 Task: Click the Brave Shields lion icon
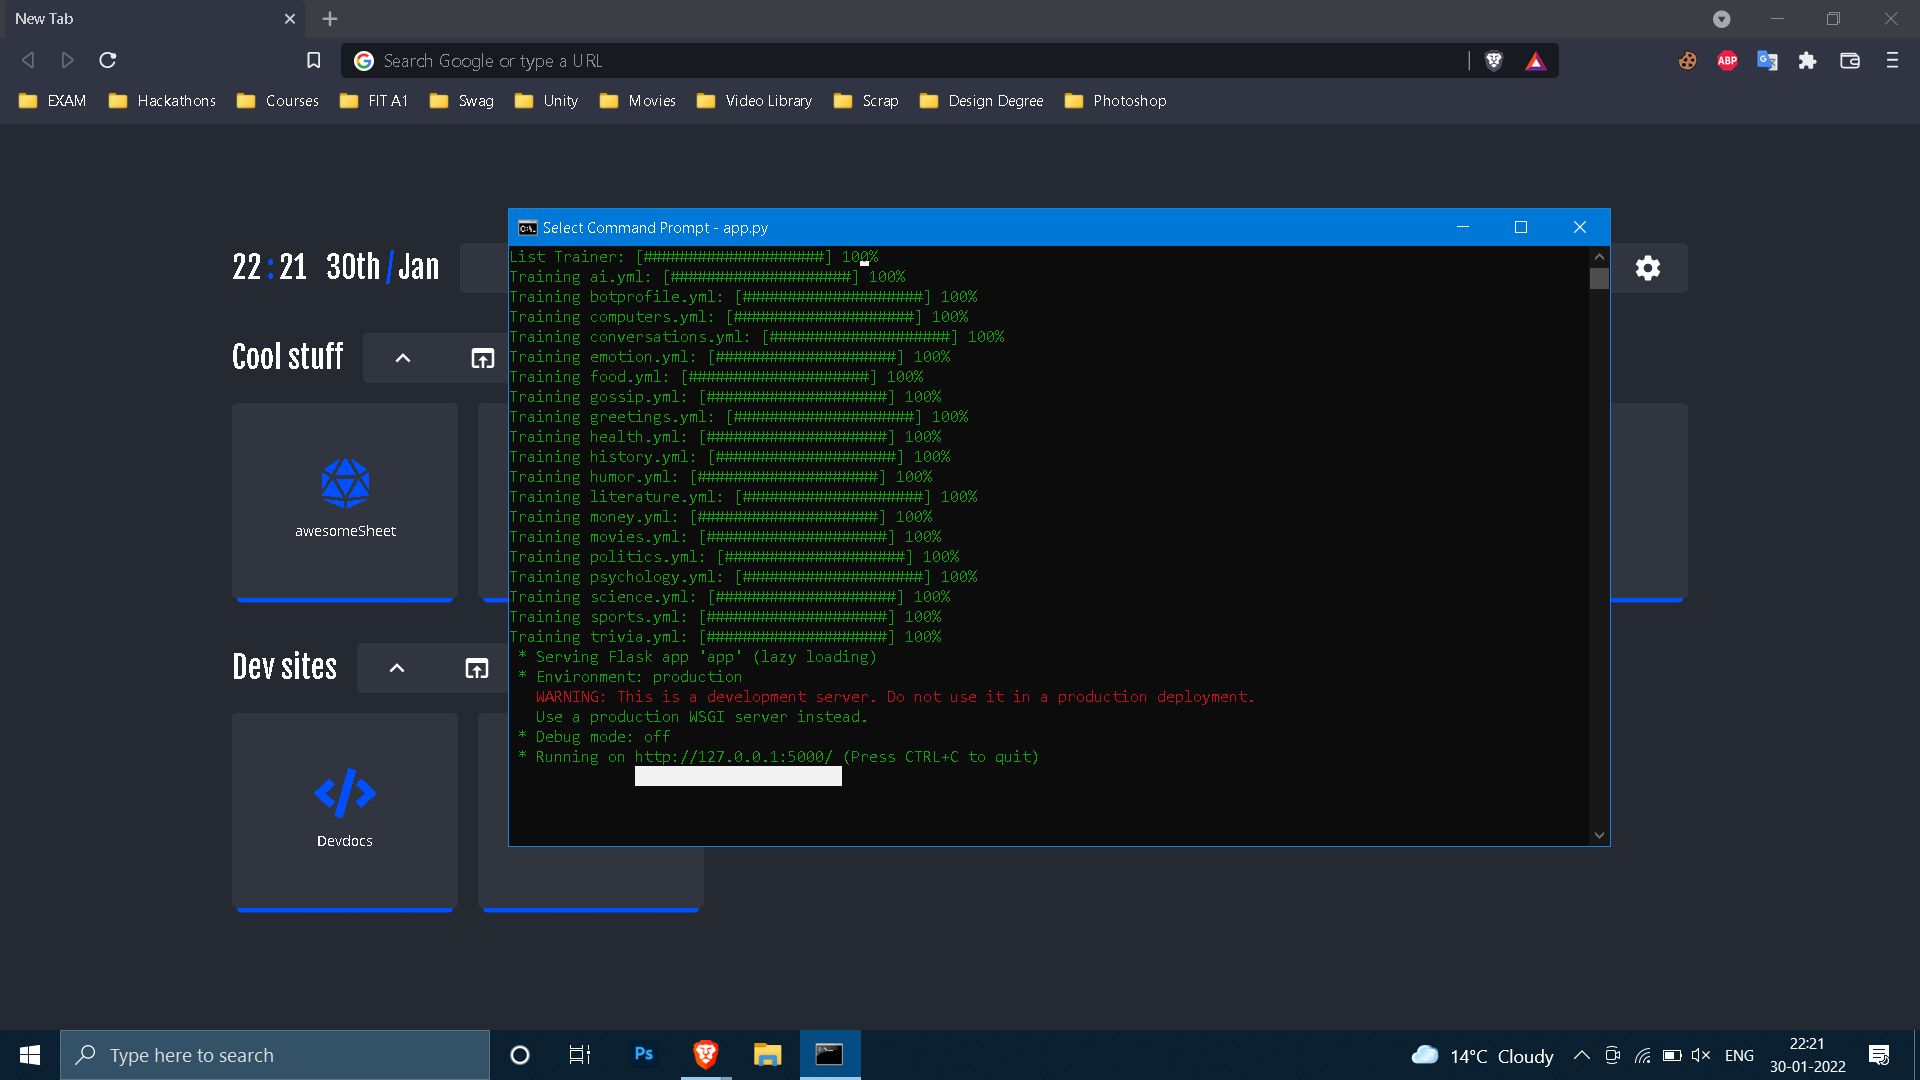1494,61
